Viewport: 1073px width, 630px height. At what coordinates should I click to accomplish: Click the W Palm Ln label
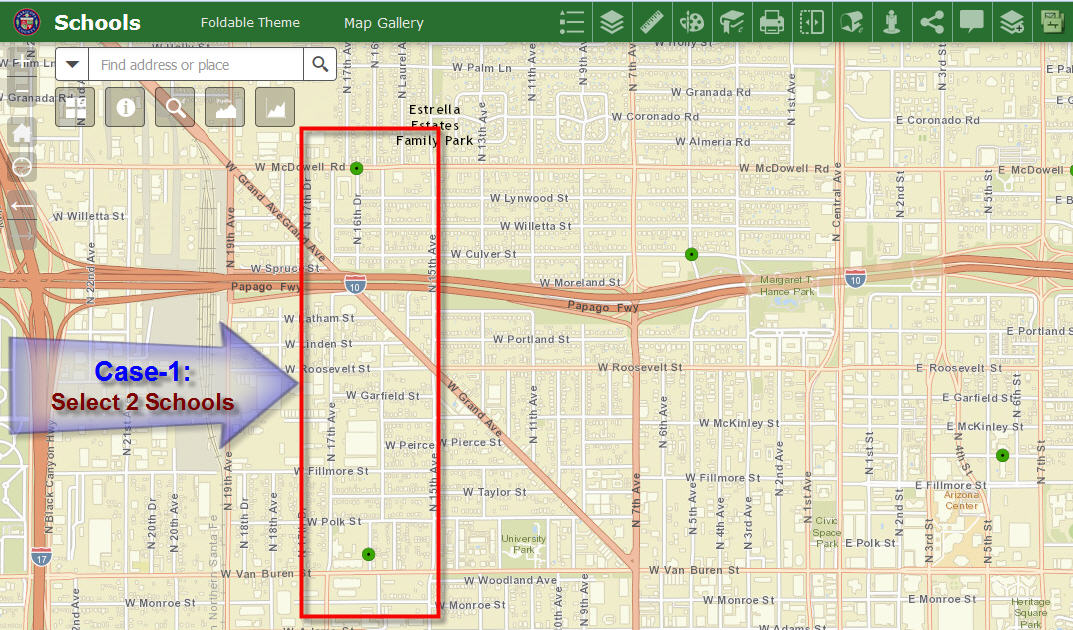coord(482,68)
